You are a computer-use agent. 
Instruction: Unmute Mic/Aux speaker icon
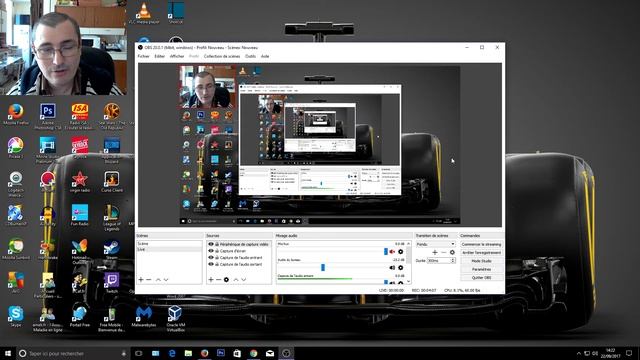pos(392,252)
